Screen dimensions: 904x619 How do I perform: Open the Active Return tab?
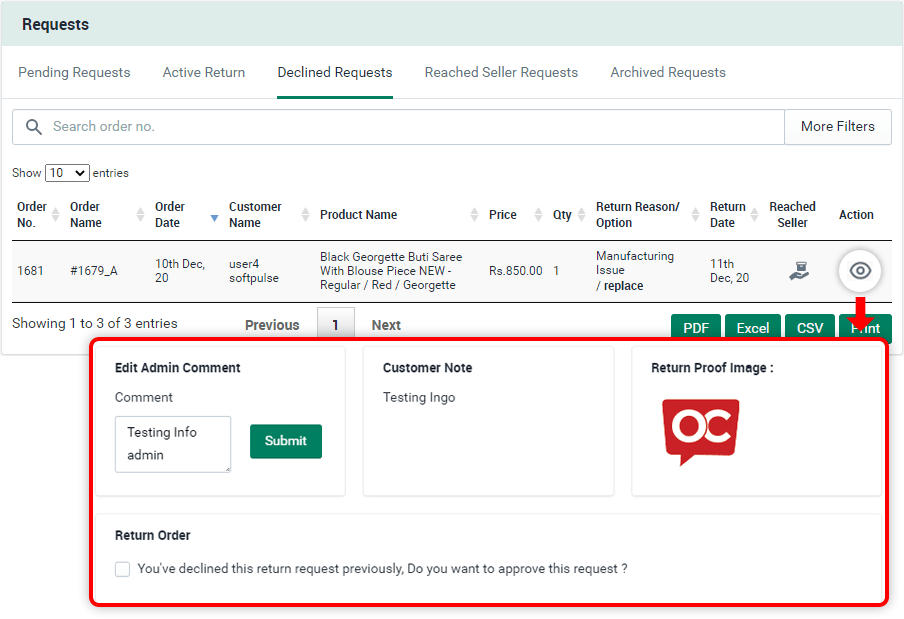click(204, 73)
